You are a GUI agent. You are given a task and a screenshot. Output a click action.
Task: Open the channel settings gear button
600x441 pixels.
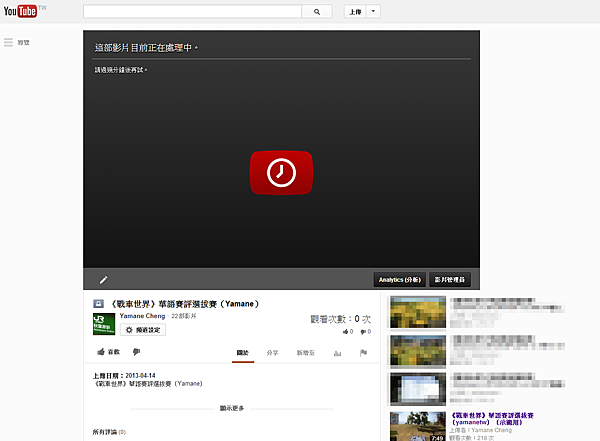(143, 330)
